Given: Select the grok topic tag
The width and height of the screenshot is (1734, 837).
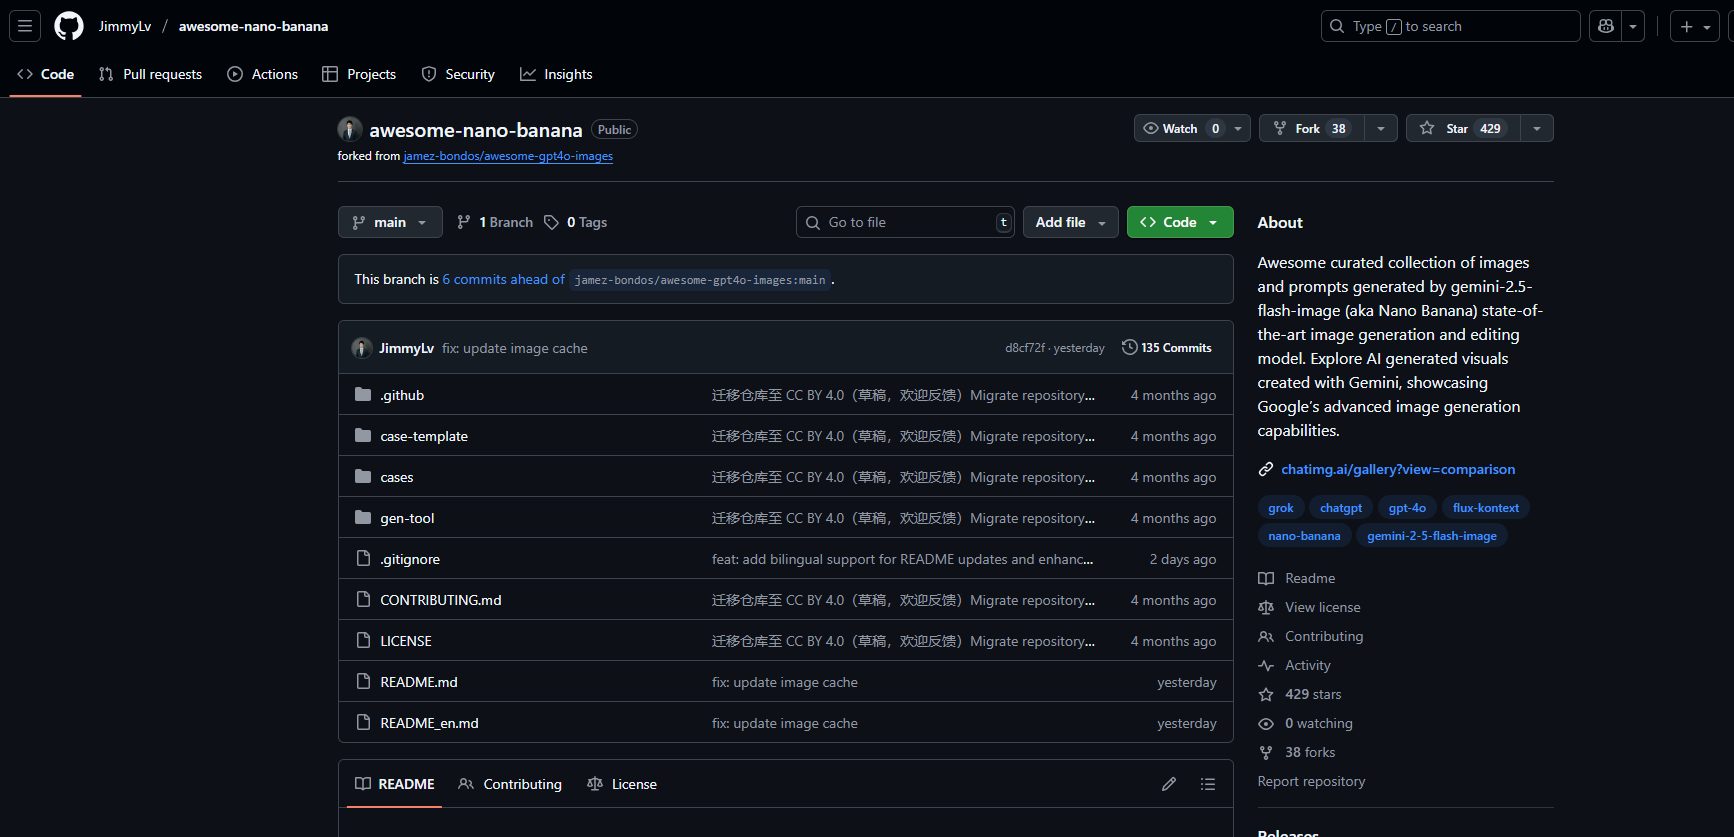Looking at the screenshot, I should point(1281,508).
